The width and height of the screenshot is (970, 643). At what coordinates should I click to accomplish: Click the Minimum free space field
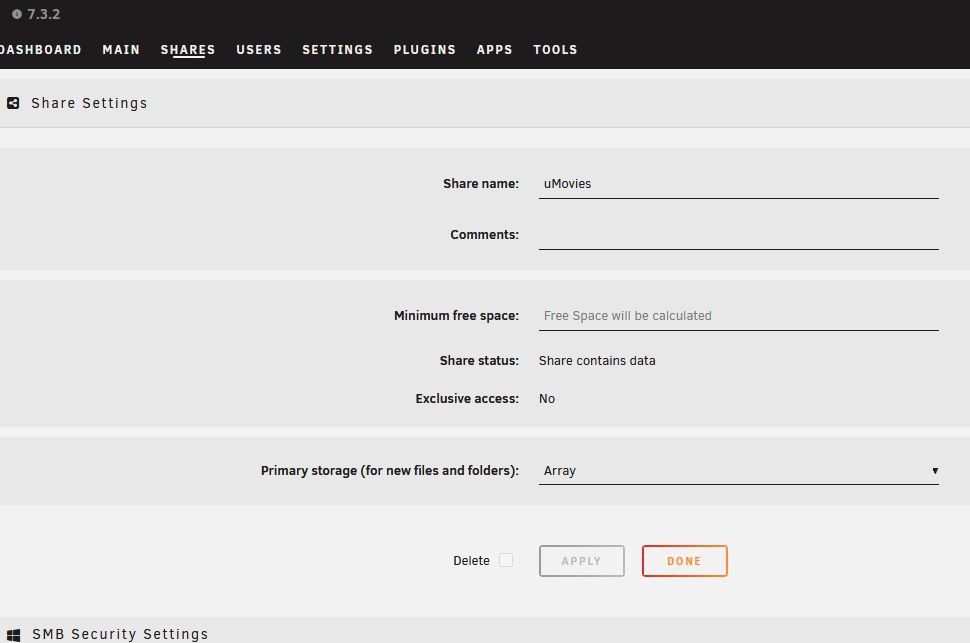(739, 316)
